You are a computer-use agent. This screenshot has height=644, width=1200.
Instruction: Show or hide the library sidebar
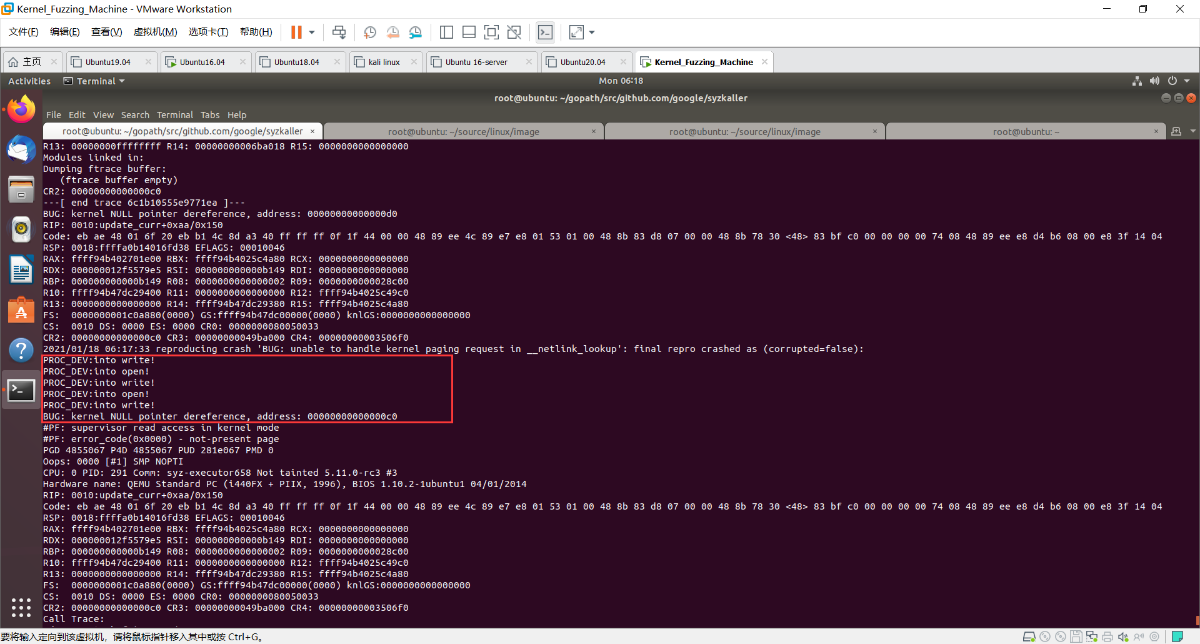tap(446, 32)
